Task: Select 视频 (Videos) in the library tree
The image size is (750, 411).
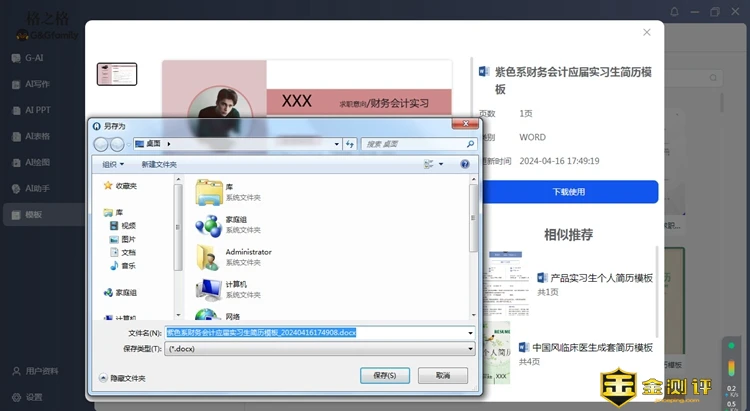Action: tap(128, 226)
